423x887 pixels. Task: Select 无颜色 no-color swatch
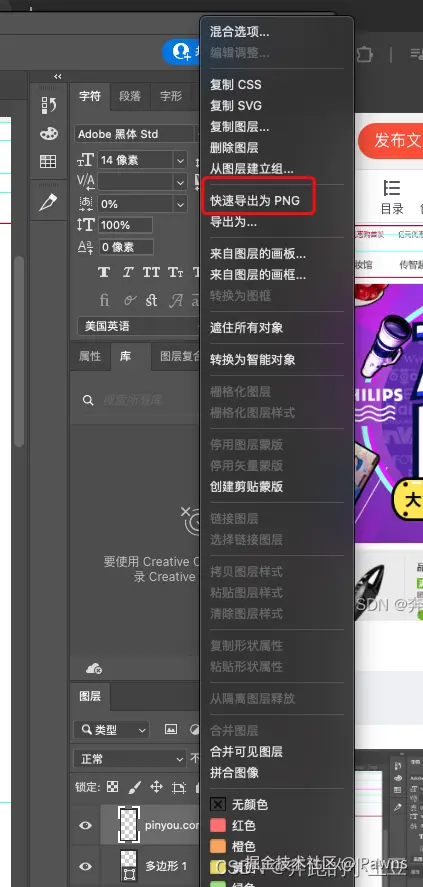coord(218,804)
